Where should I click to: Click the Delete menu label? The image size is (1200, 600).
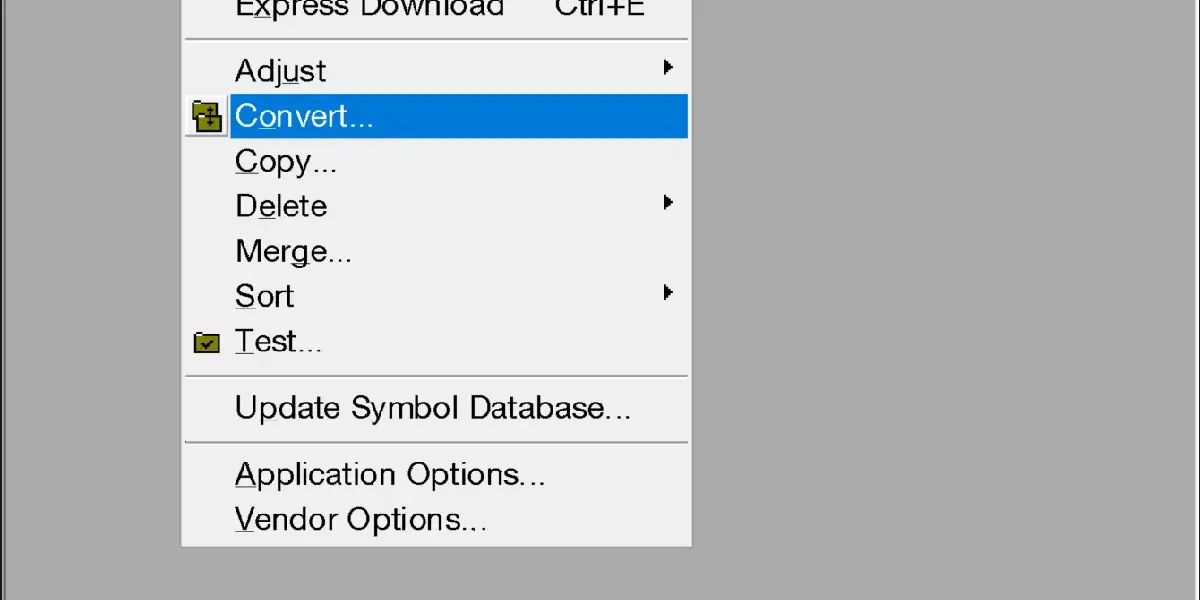(281, 207)
